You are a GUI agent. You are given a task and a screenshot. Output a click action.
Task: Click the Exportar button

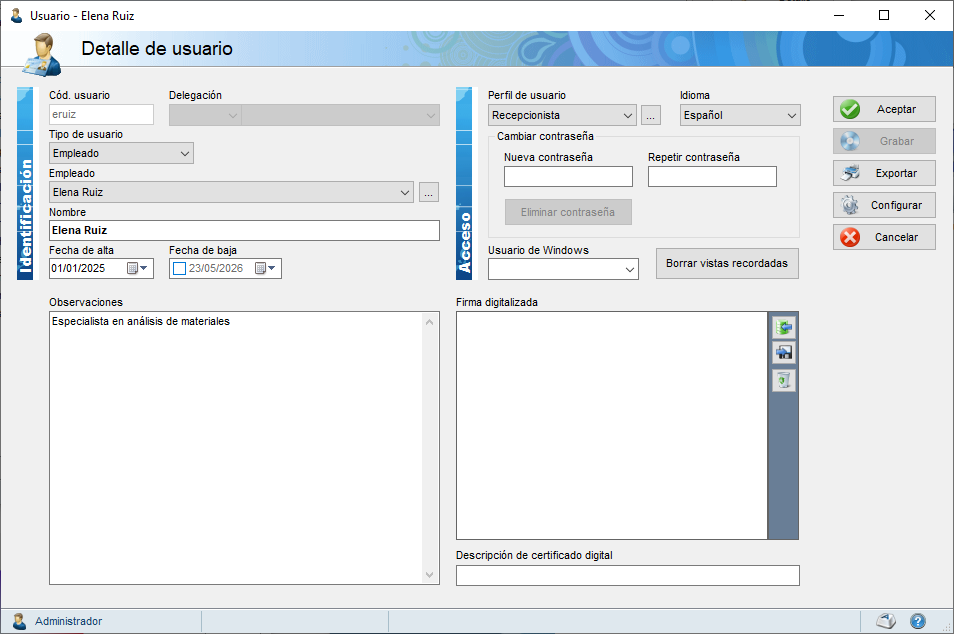click(884, 173)
